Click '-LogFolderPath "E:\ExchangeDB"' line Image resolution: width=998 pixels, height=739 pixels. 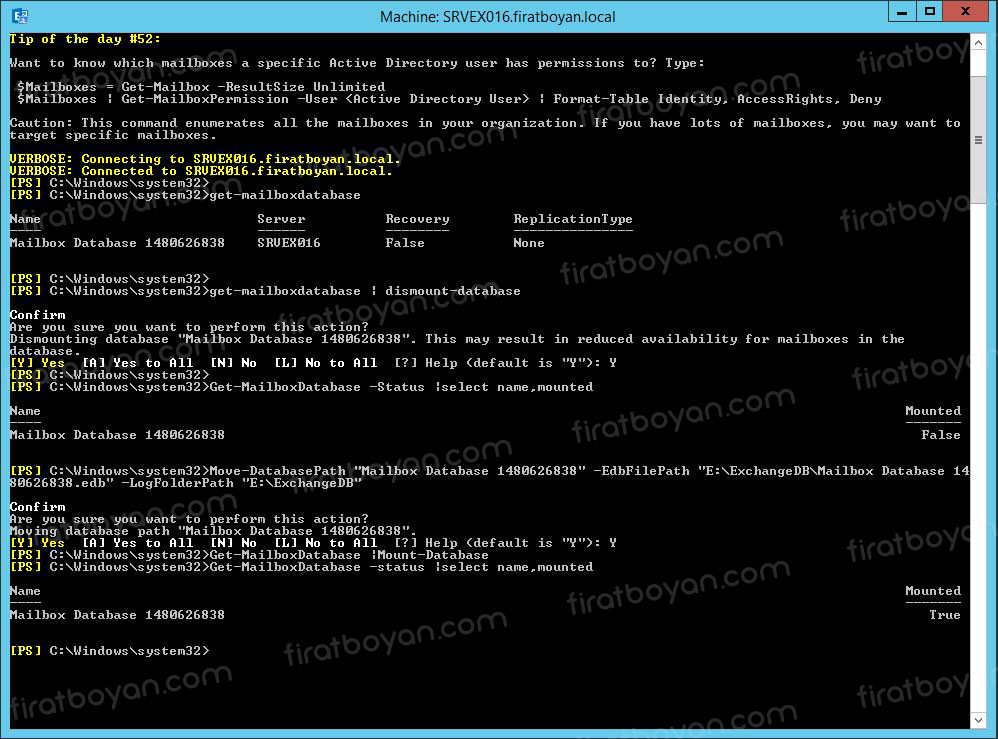(x=241, y=484)
